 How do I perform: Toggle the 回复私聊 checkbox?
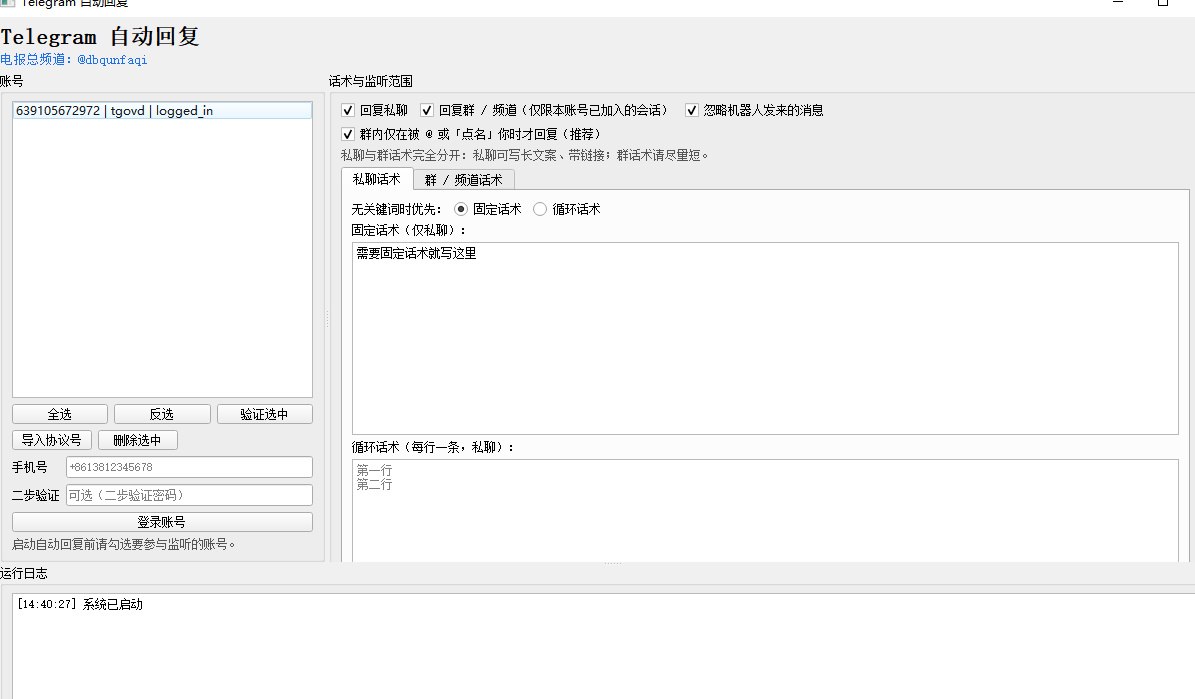coord(348,110)
